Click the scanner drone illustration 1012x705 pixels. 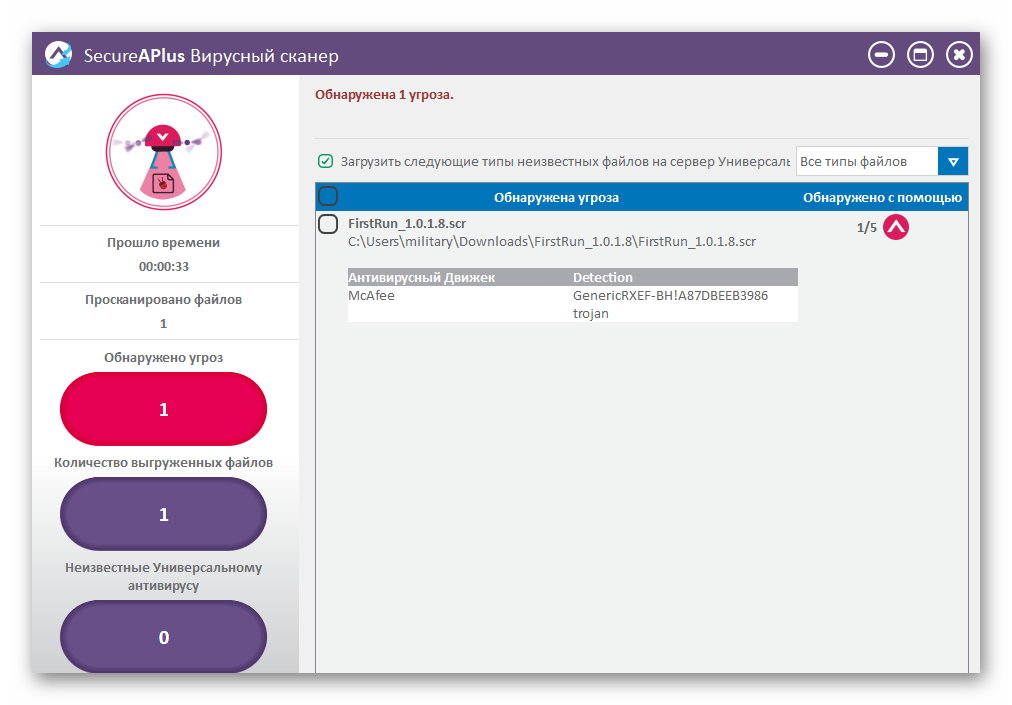(x=164, y=152)
